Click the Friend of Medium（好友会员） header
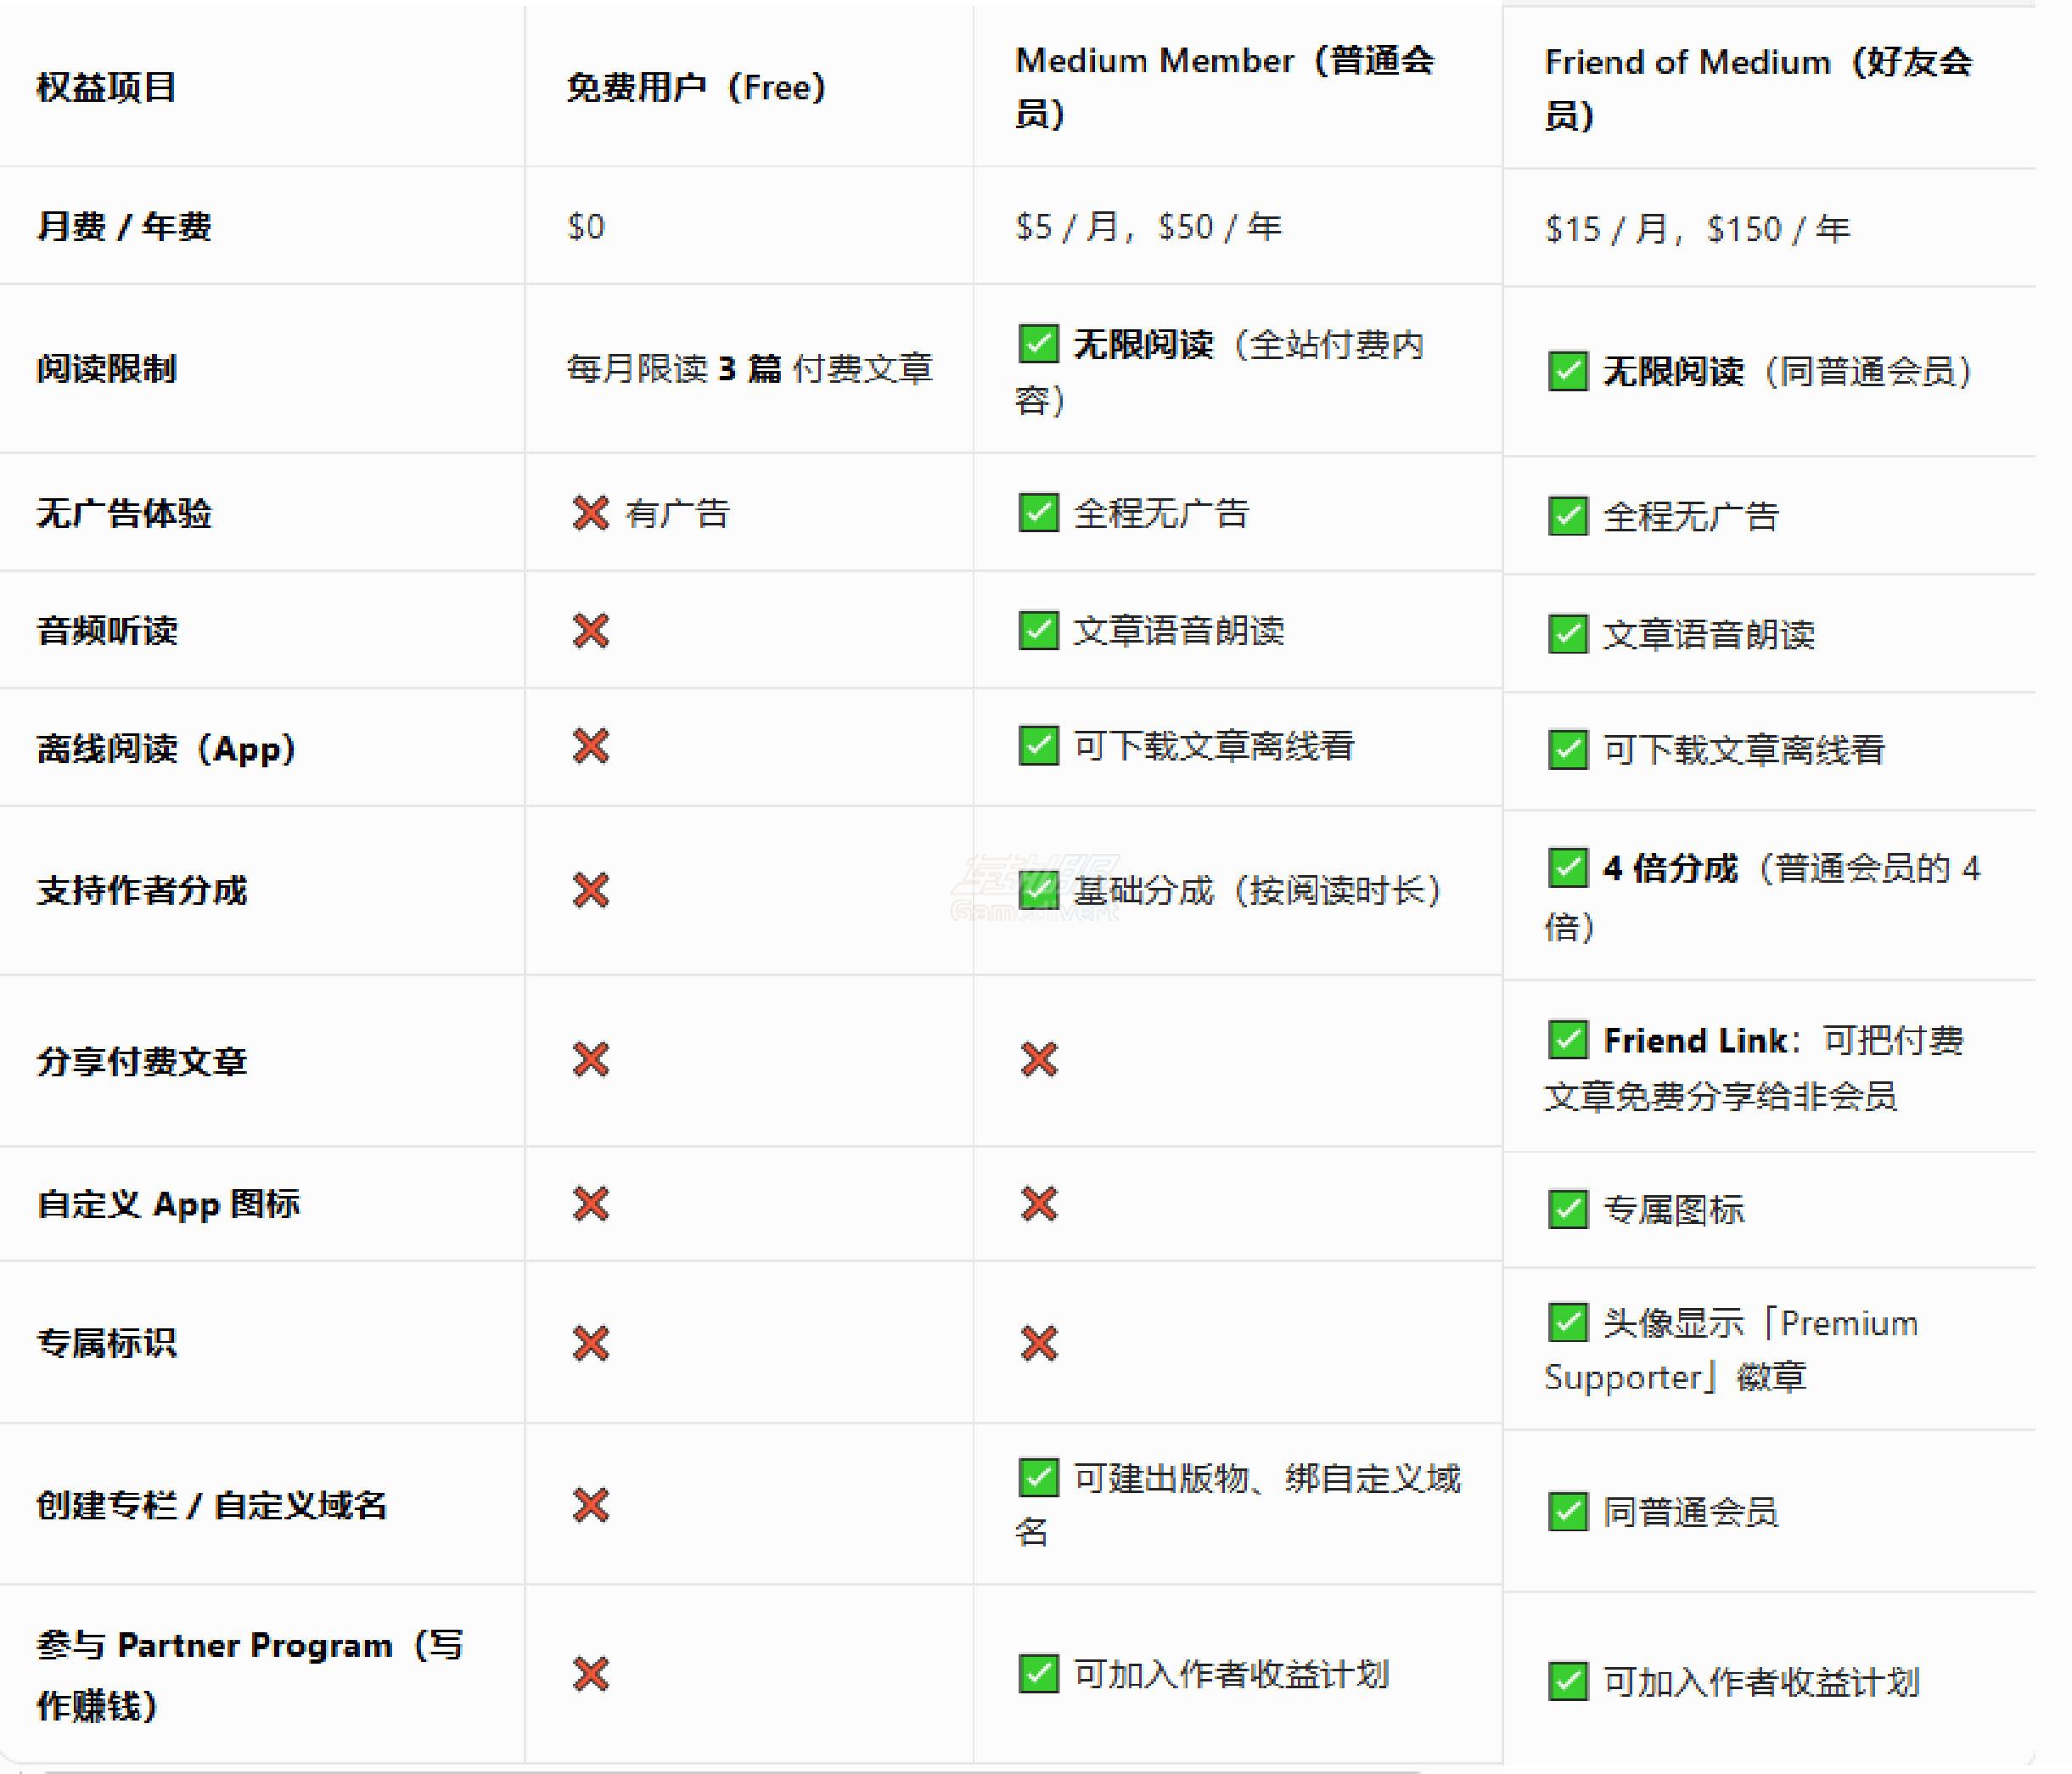Viewport: 2072px width, 1774px height. point(1759,88)
